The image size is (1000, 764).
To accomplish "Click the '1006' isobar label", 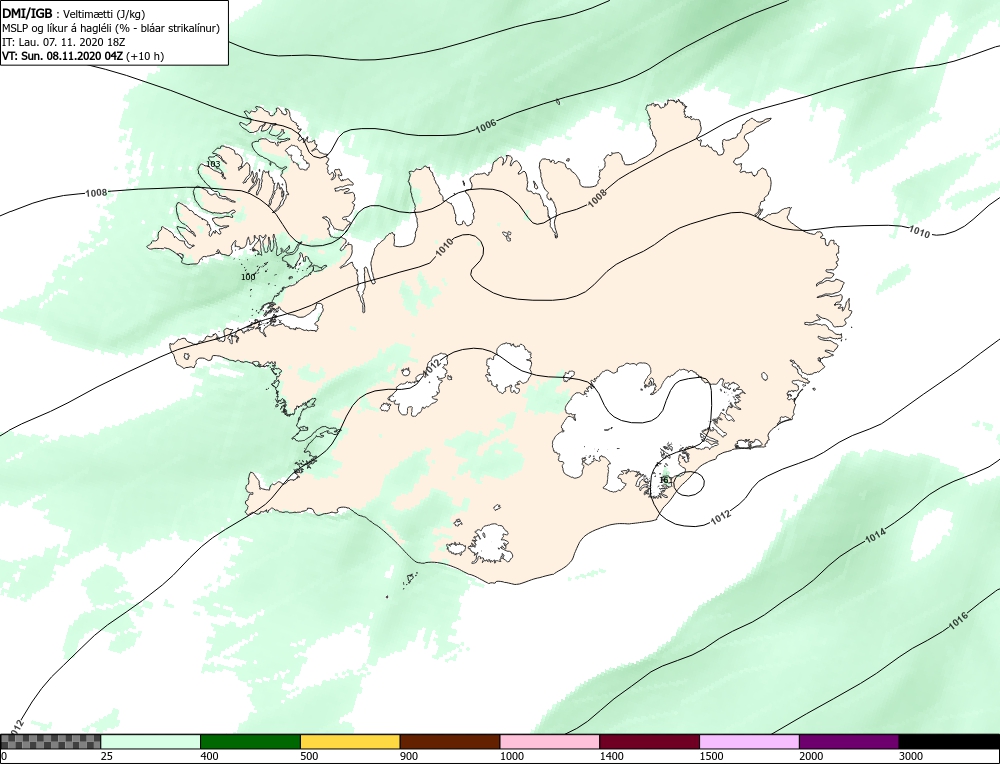I will pos(486,126).
